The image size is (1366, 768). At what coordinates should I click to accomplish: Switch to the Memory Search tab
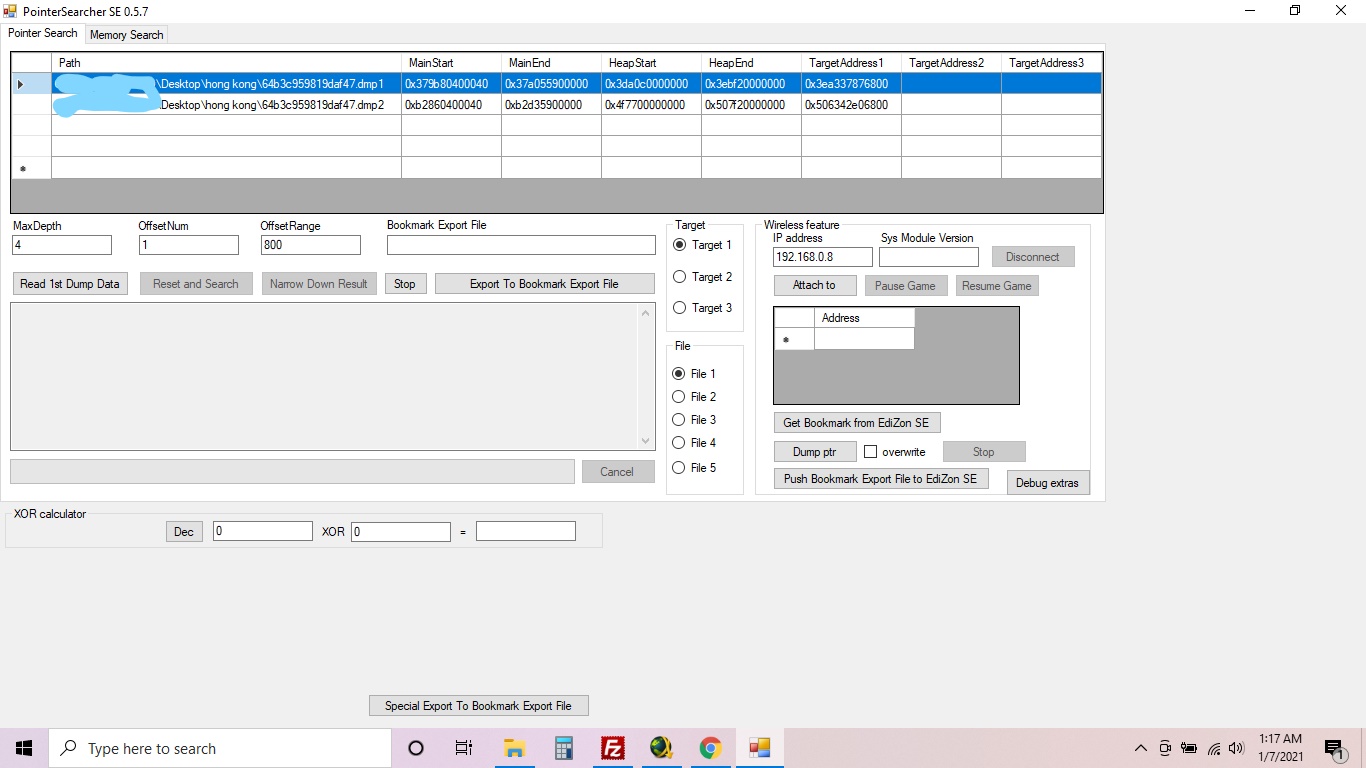coord(126,35)
